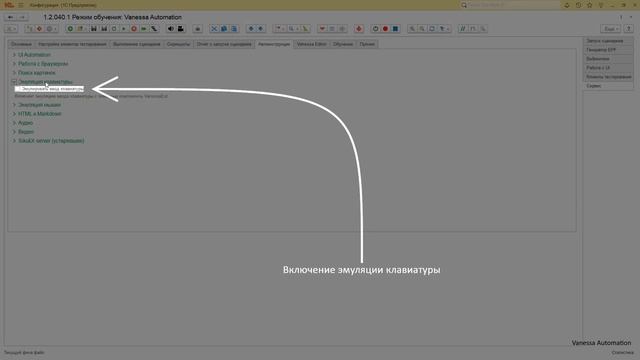Select the 'Автоинструкции' tab
Screen dimensions: 640x360
click(274, 44)
